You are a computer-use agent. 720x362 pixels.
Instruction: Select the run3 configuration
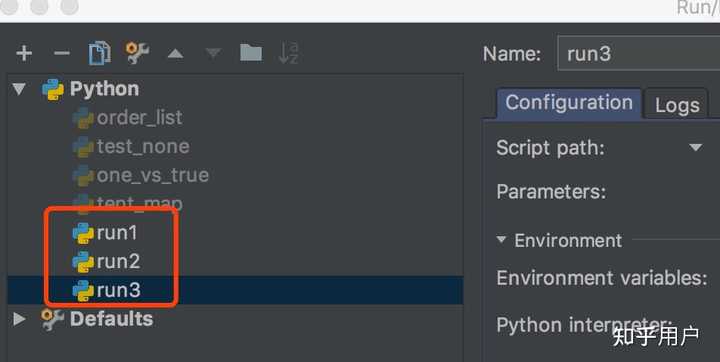[235, 290]
